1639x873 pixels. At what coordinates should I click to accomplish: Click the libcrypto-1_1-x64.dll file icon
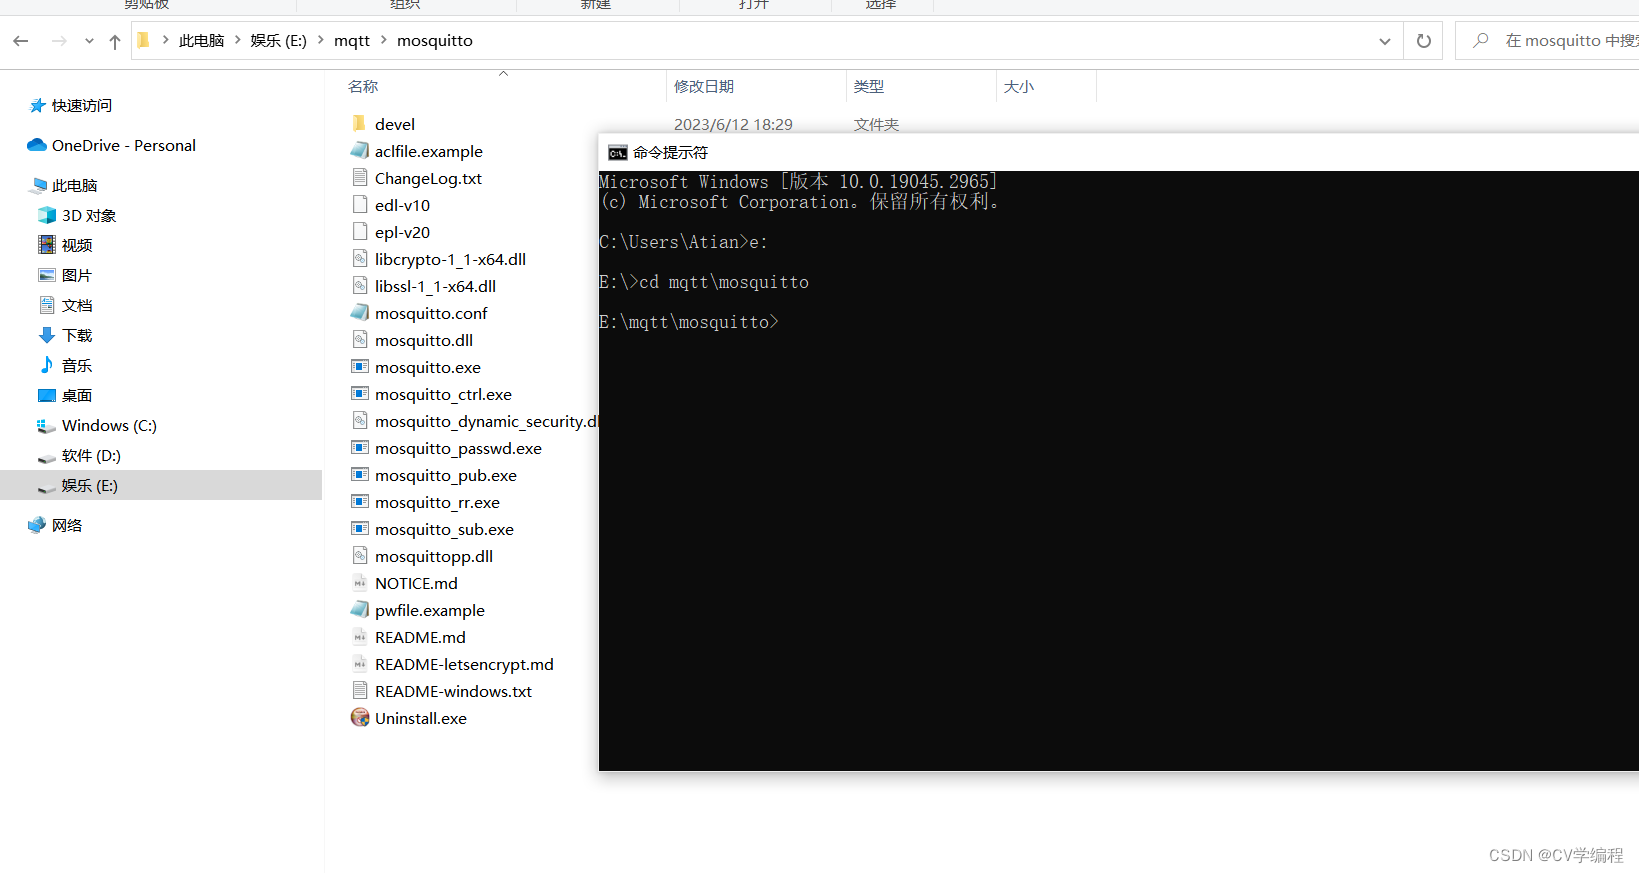[360, 259]
